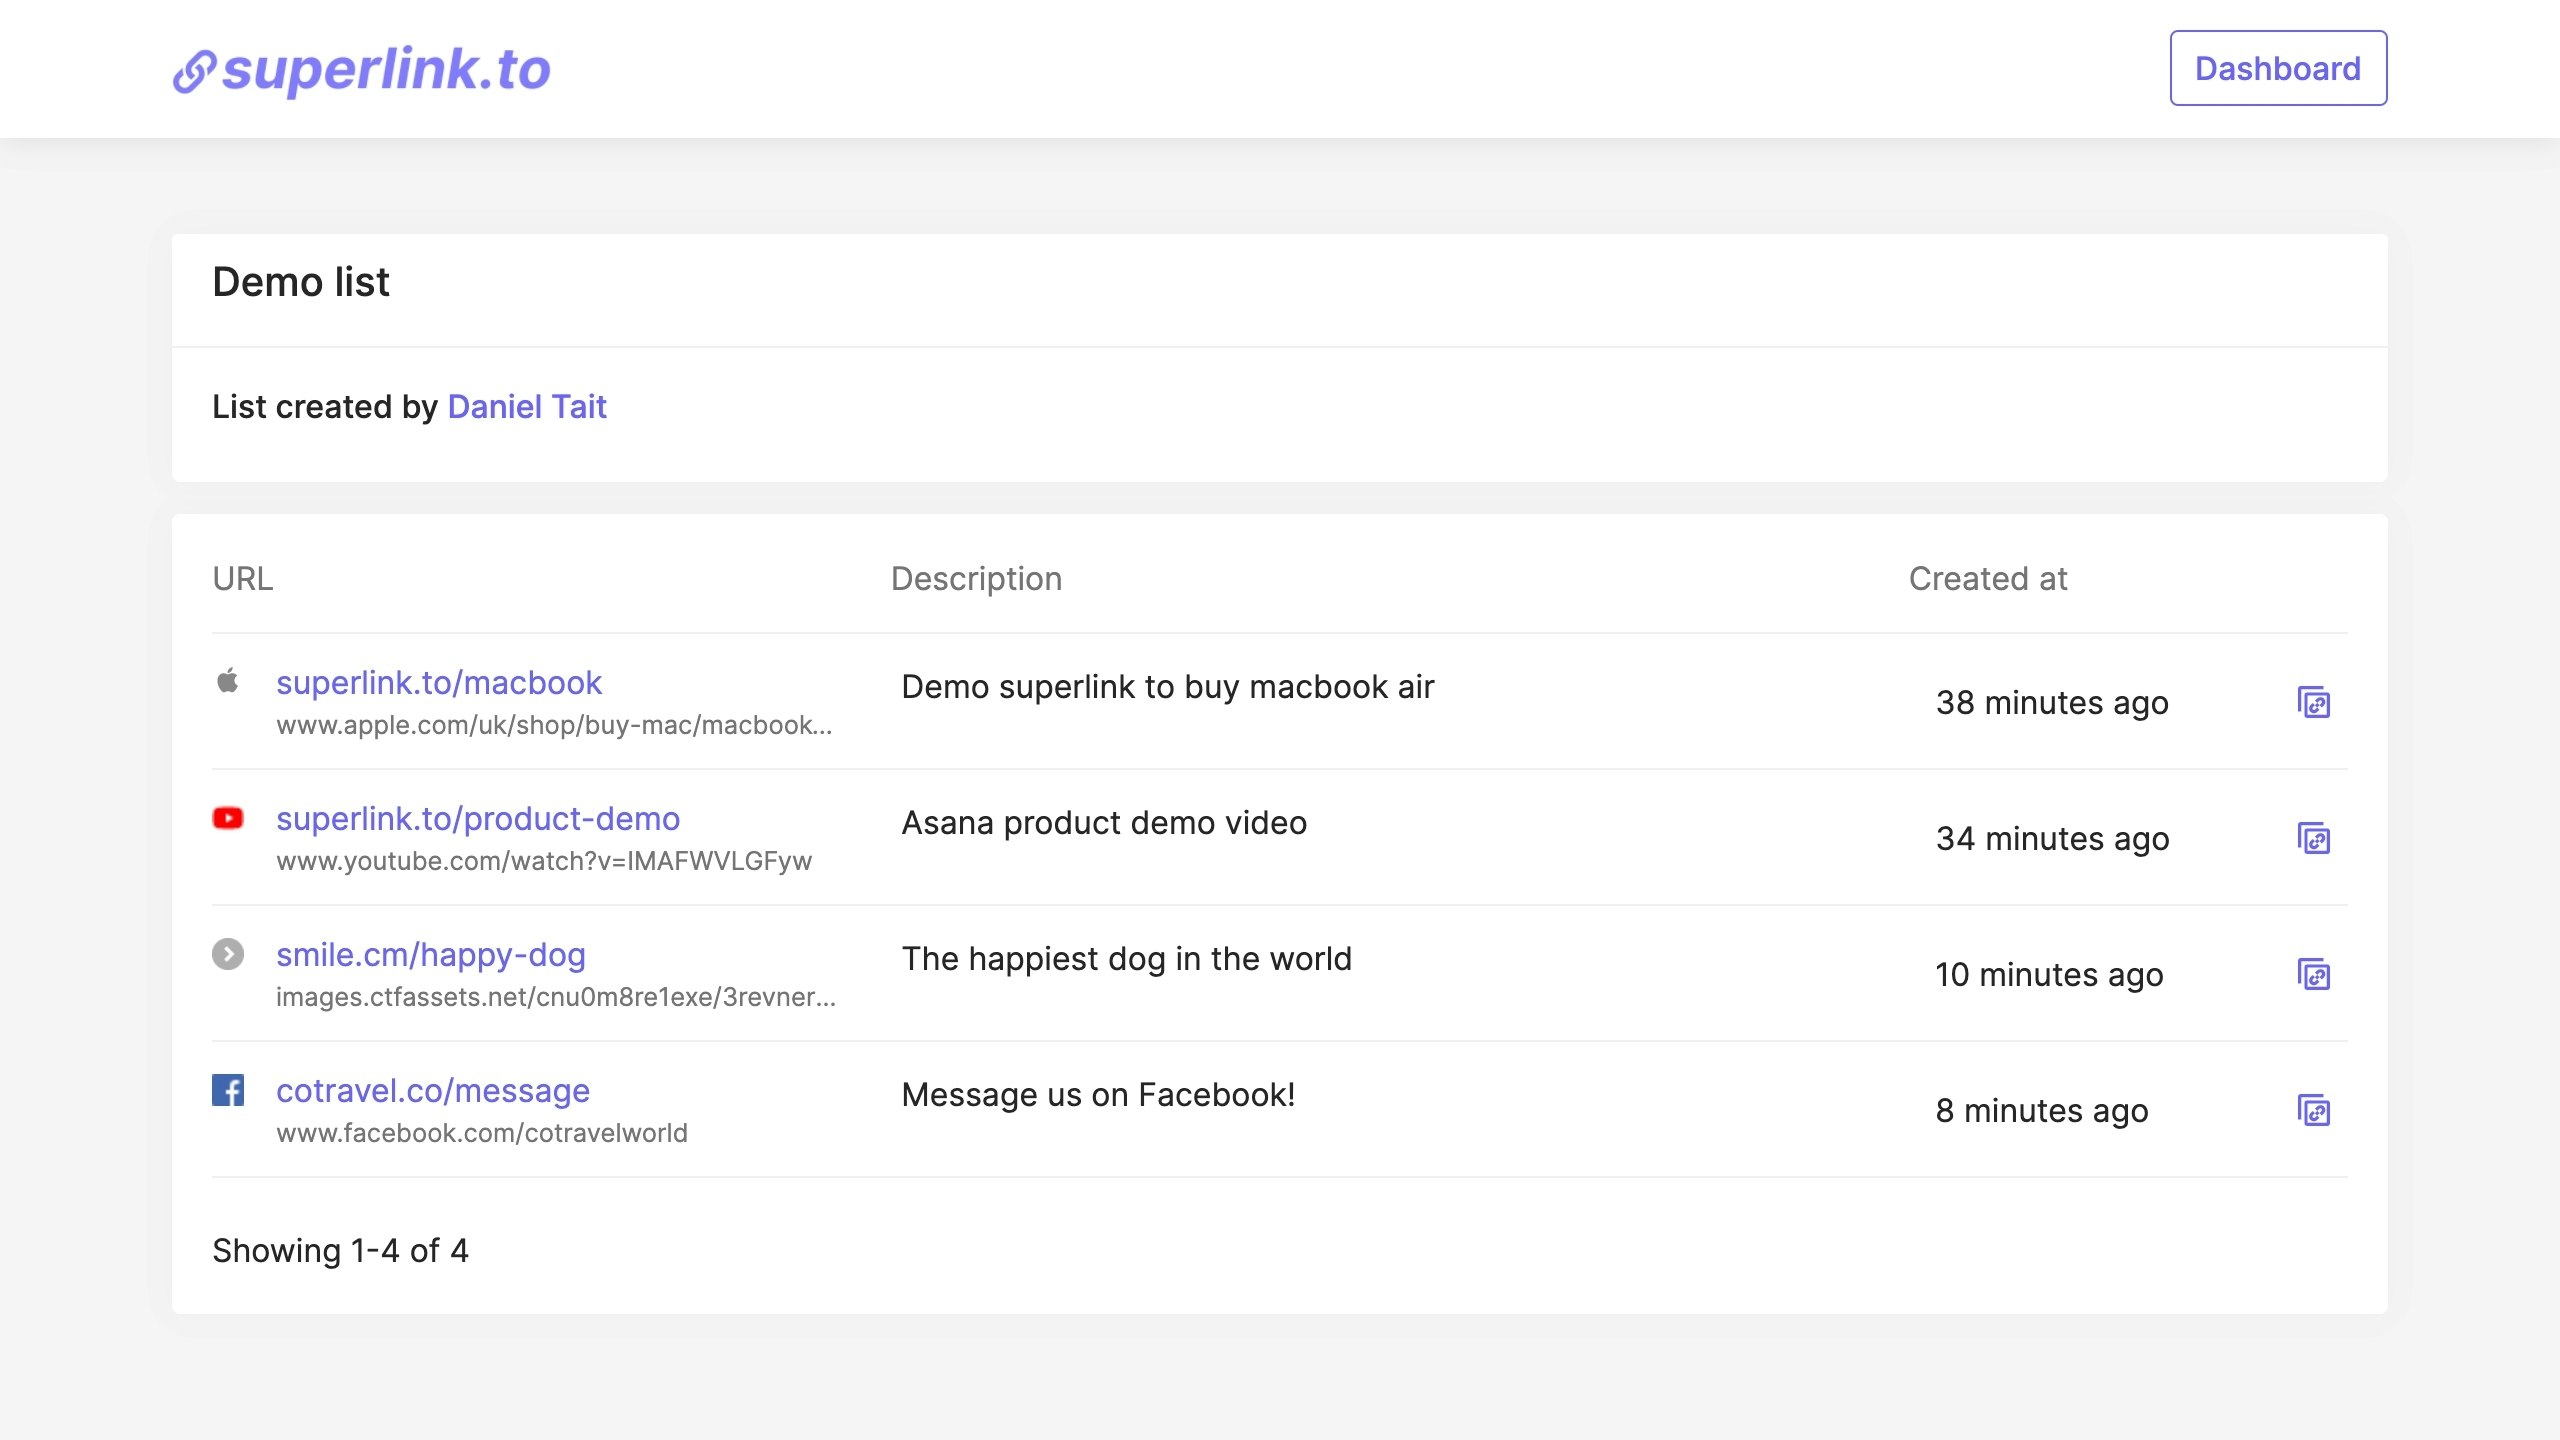2560x1440 pixels.
Task: Copy the superlink.to/macbook link icon
Action: point(2313,703)
